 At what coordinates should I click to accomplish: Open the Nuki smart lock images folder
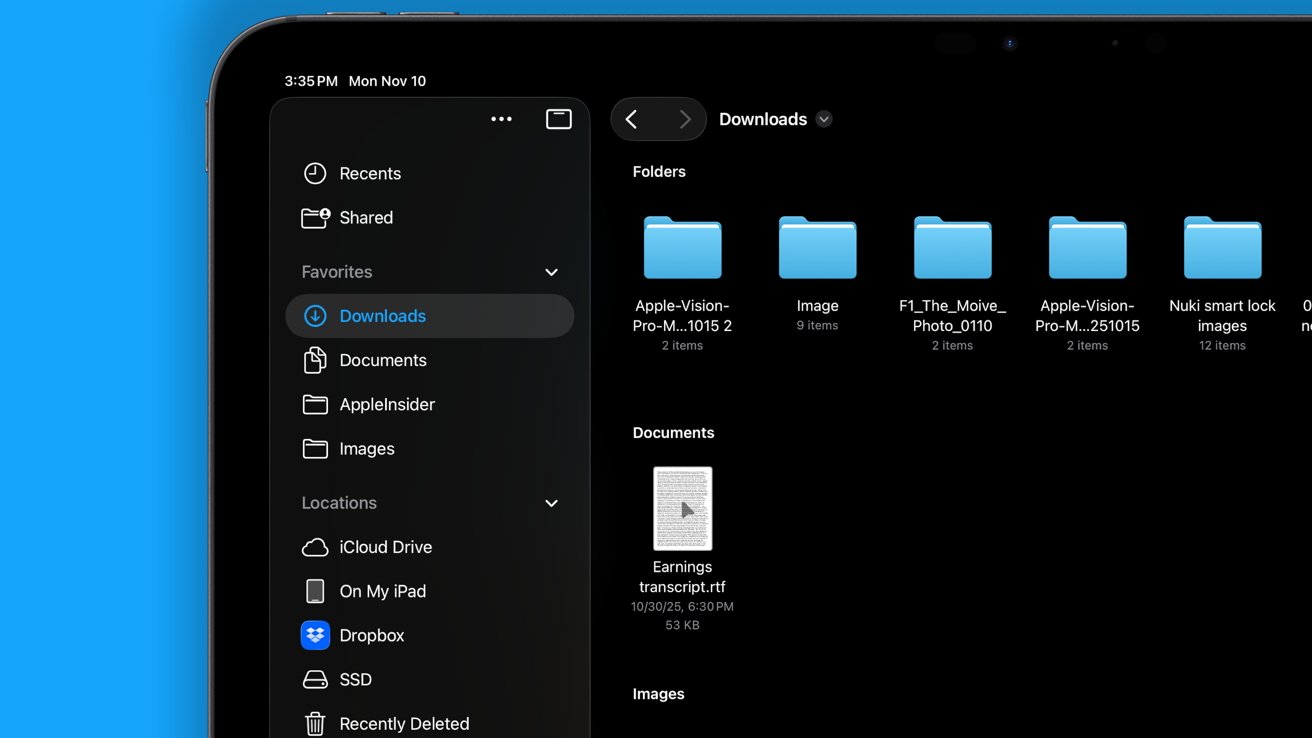click(1222, 248)
